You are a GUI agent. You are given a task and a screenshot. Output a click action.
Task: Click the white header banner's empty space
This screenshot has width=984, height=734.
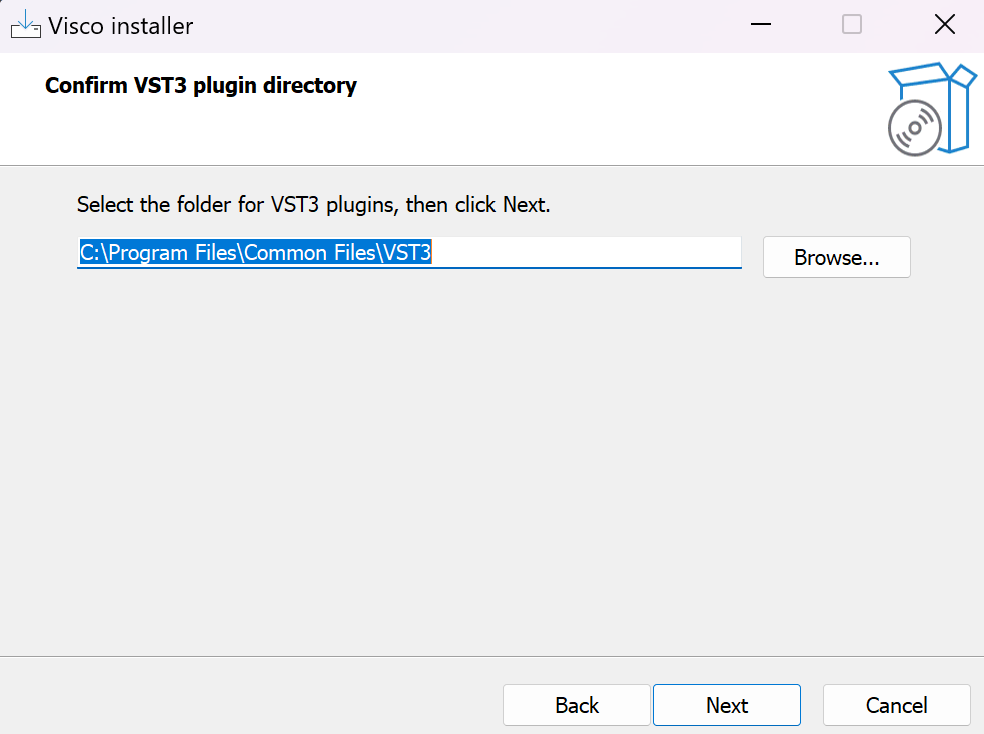click(x=600, y=110)
